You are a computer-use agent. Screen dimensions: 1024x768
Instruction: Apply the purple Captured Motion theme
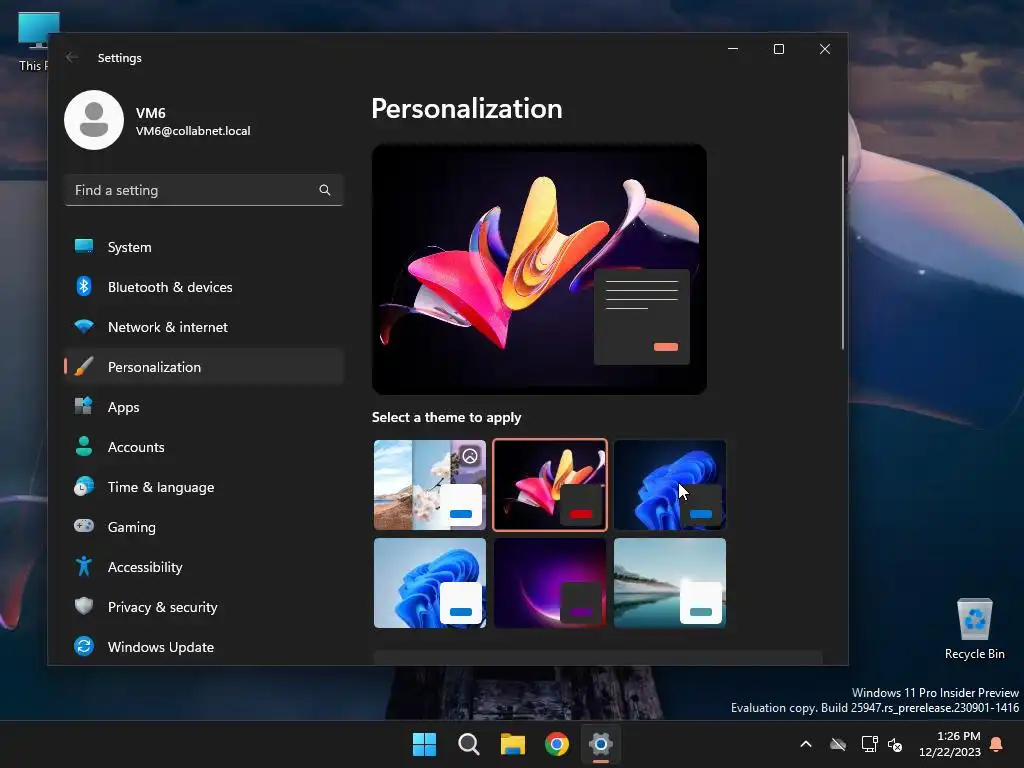550,583
